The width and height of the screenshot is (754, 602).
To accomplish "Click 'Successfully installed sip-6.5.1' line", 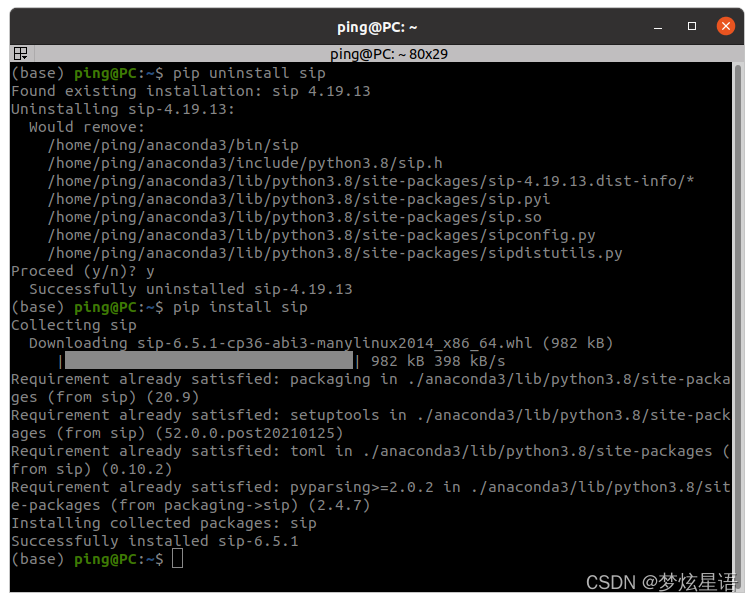I will pyautogui.click(x=155, y=541).
